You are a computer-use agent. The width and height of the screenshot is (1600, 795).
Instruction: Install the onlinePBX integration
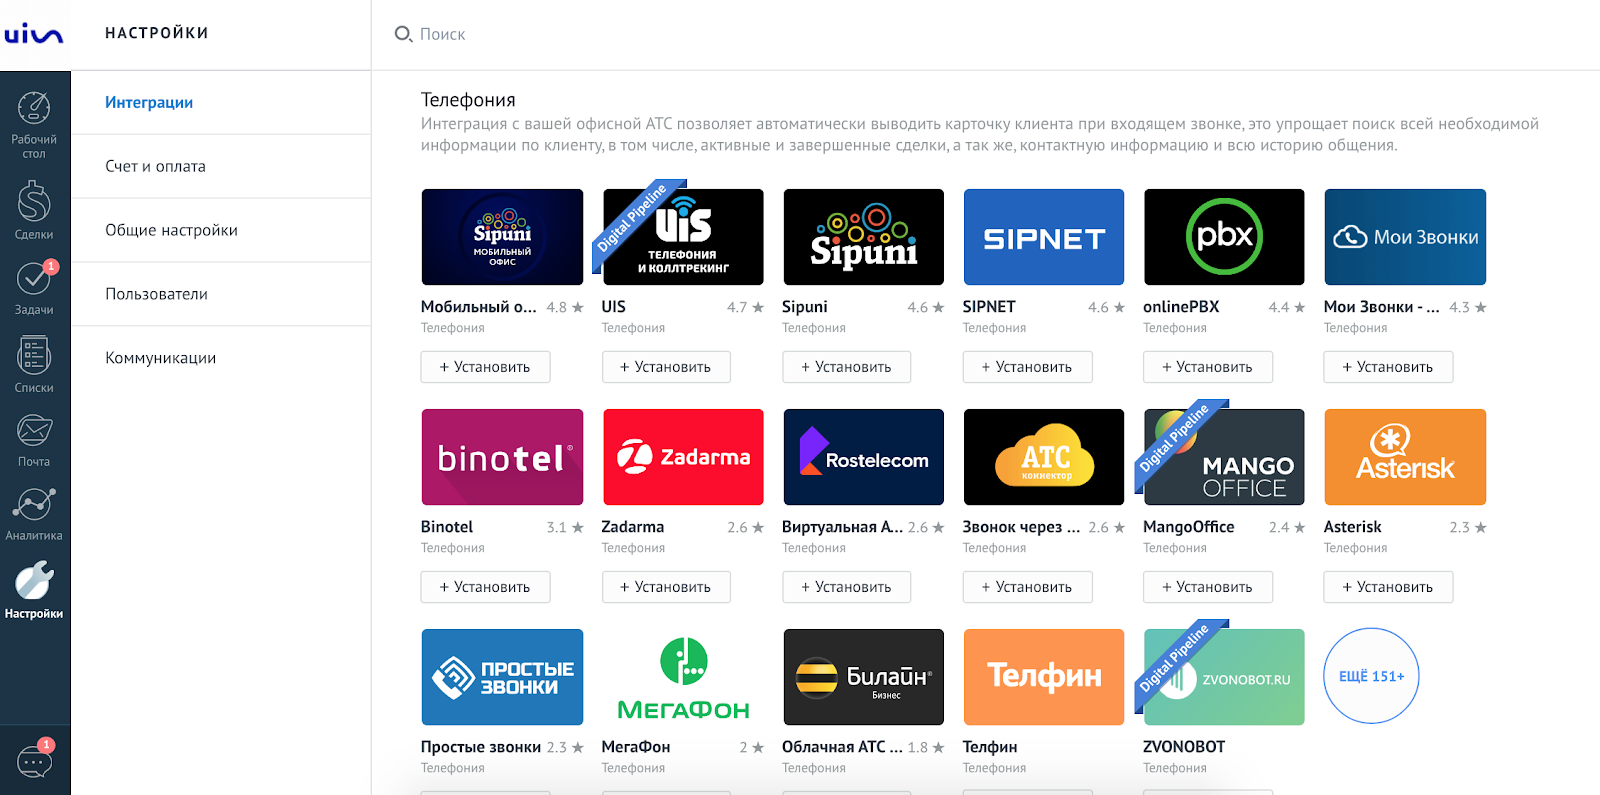pos(1207,367)
